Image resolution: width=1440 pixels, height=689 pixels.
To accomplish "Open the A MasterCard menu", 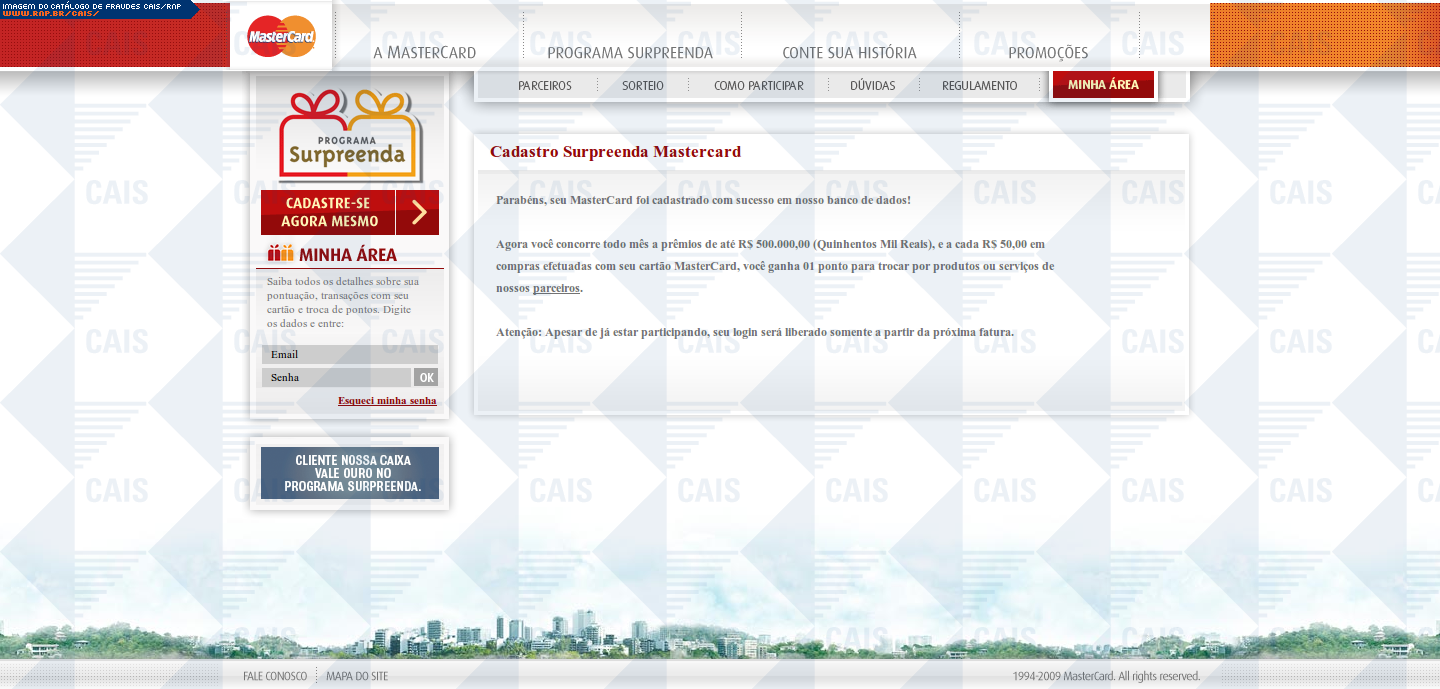I will (x=424, y=53).
